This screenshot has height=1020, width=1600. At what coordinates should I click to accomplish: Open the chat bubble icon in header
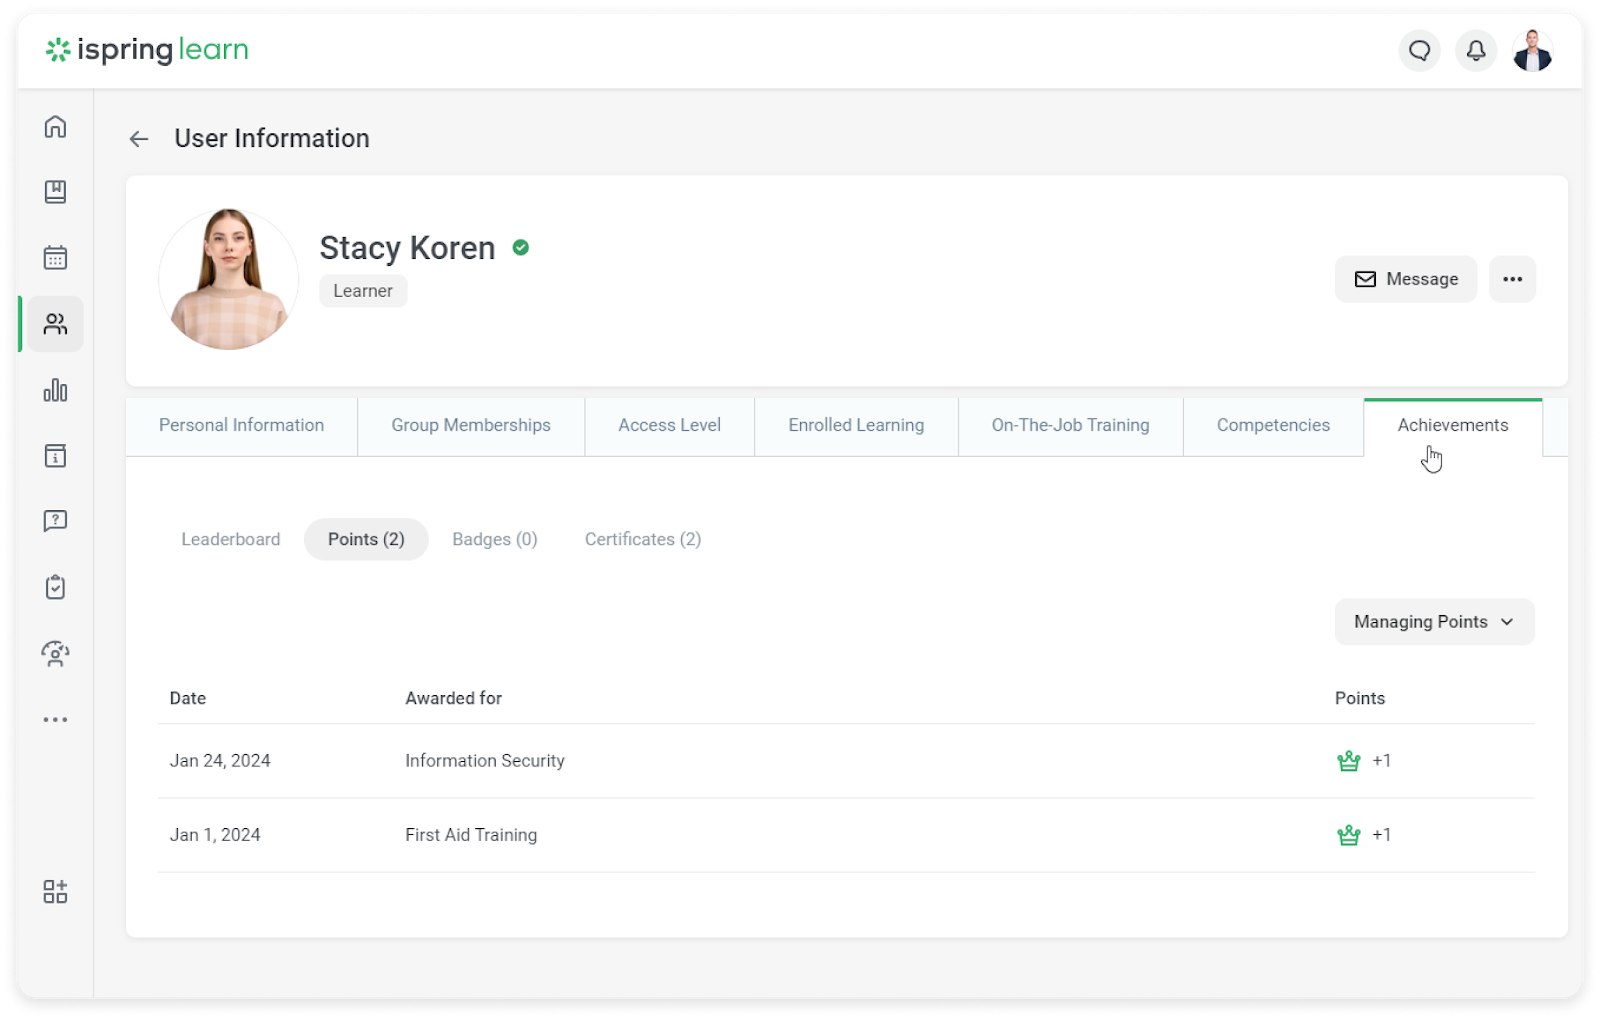[x=1419, y=50]
